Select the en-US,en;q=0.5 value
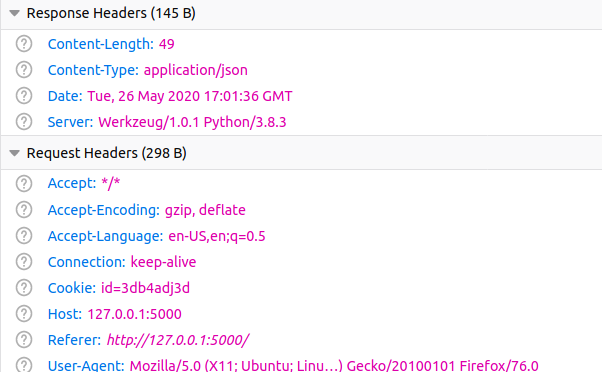Viewport: 602px width, 372px height. coord(217,236)
